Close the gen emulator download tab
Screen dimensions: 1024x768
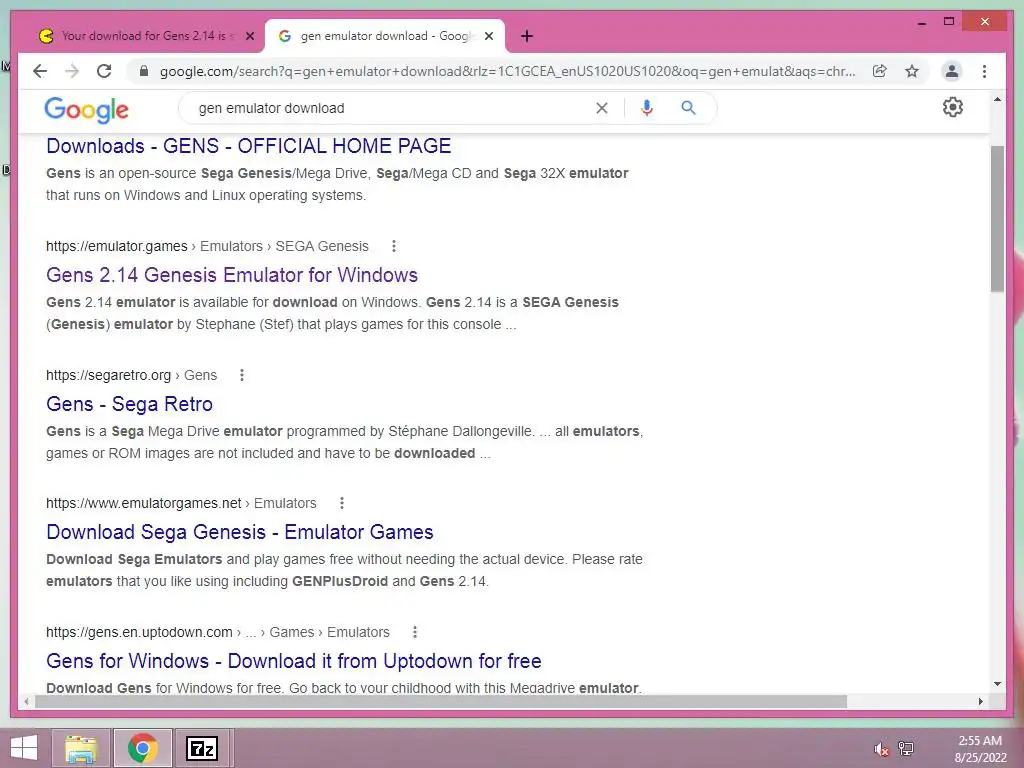pos(489,36)
